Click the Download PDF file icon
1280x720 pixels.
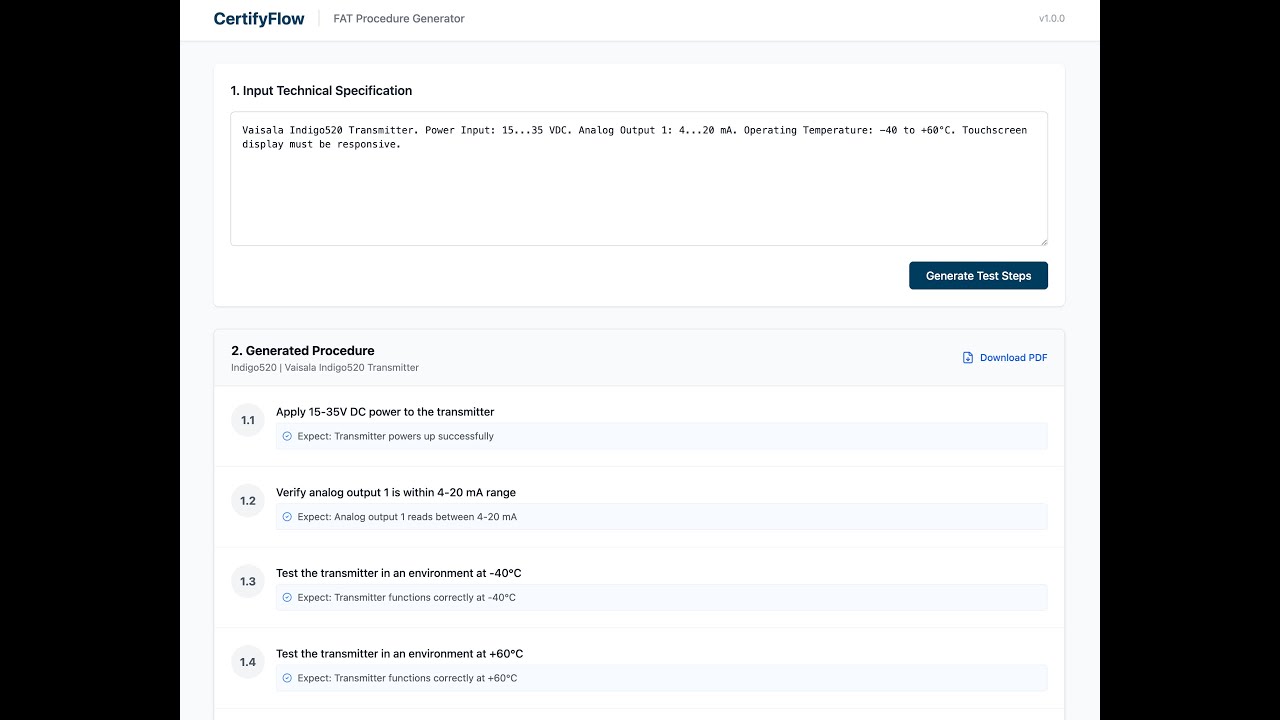click(968, 358)
